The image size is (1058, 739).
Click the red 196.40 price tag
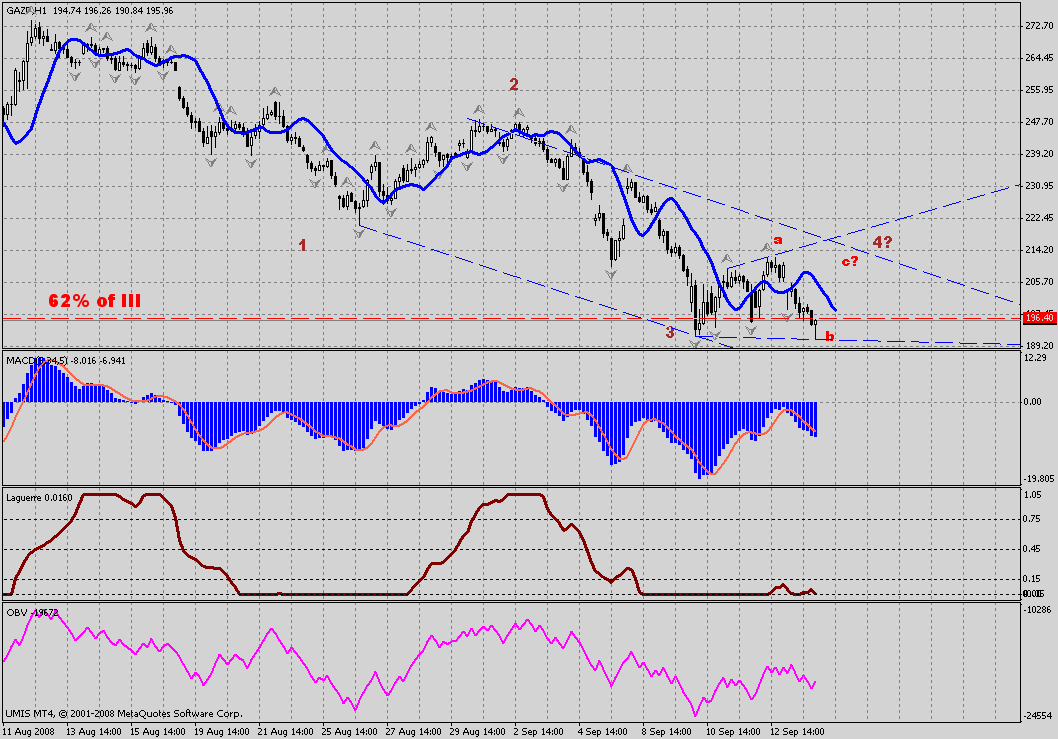click(x=1039, y=317)
